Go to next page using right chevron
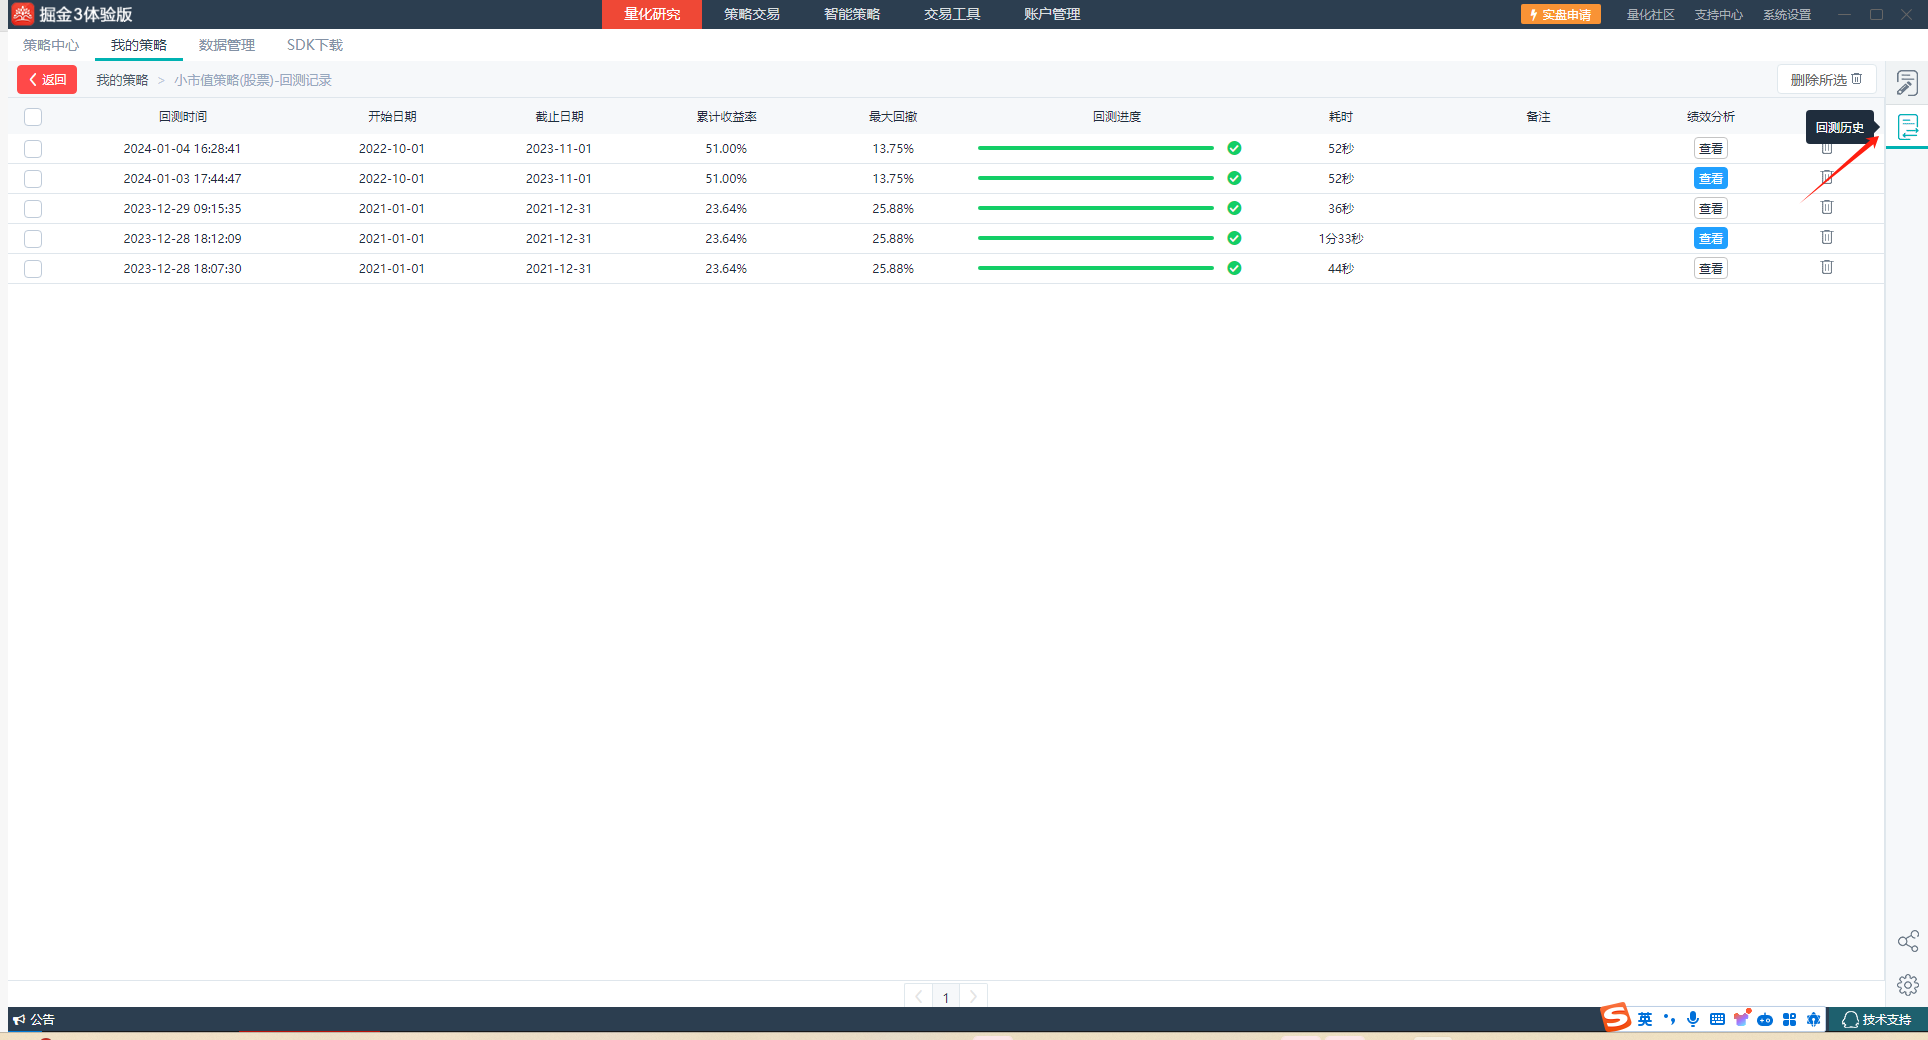Viewport: 1928px width, 1040px height. [x=973, y=996]
